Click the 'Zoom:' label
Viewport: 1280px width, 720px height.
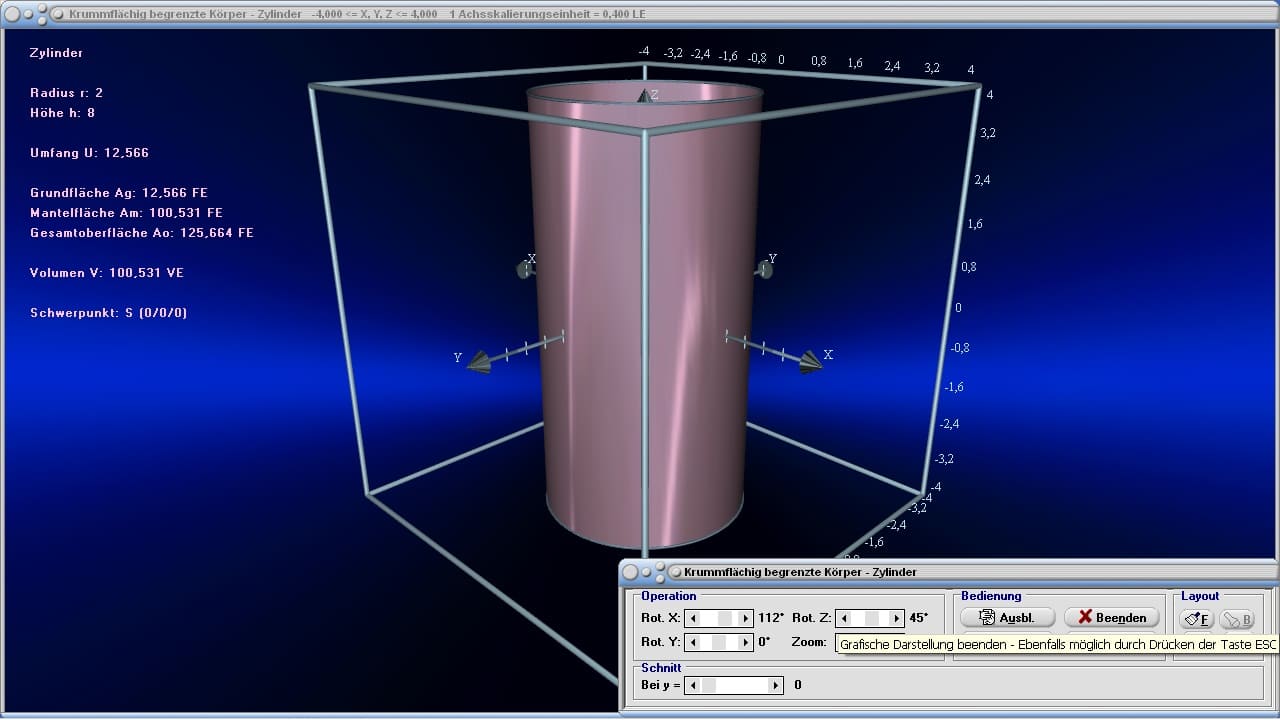809,642
